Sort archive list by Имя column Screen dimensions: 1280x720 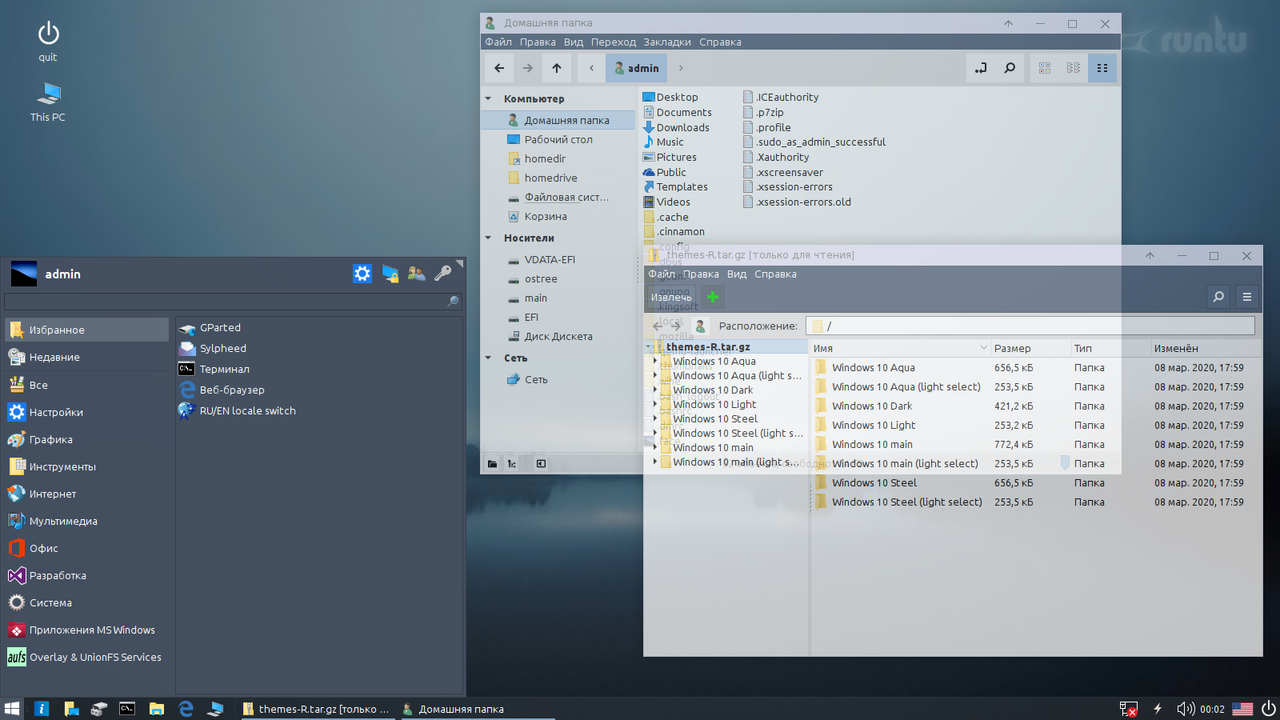click(899, 348)
